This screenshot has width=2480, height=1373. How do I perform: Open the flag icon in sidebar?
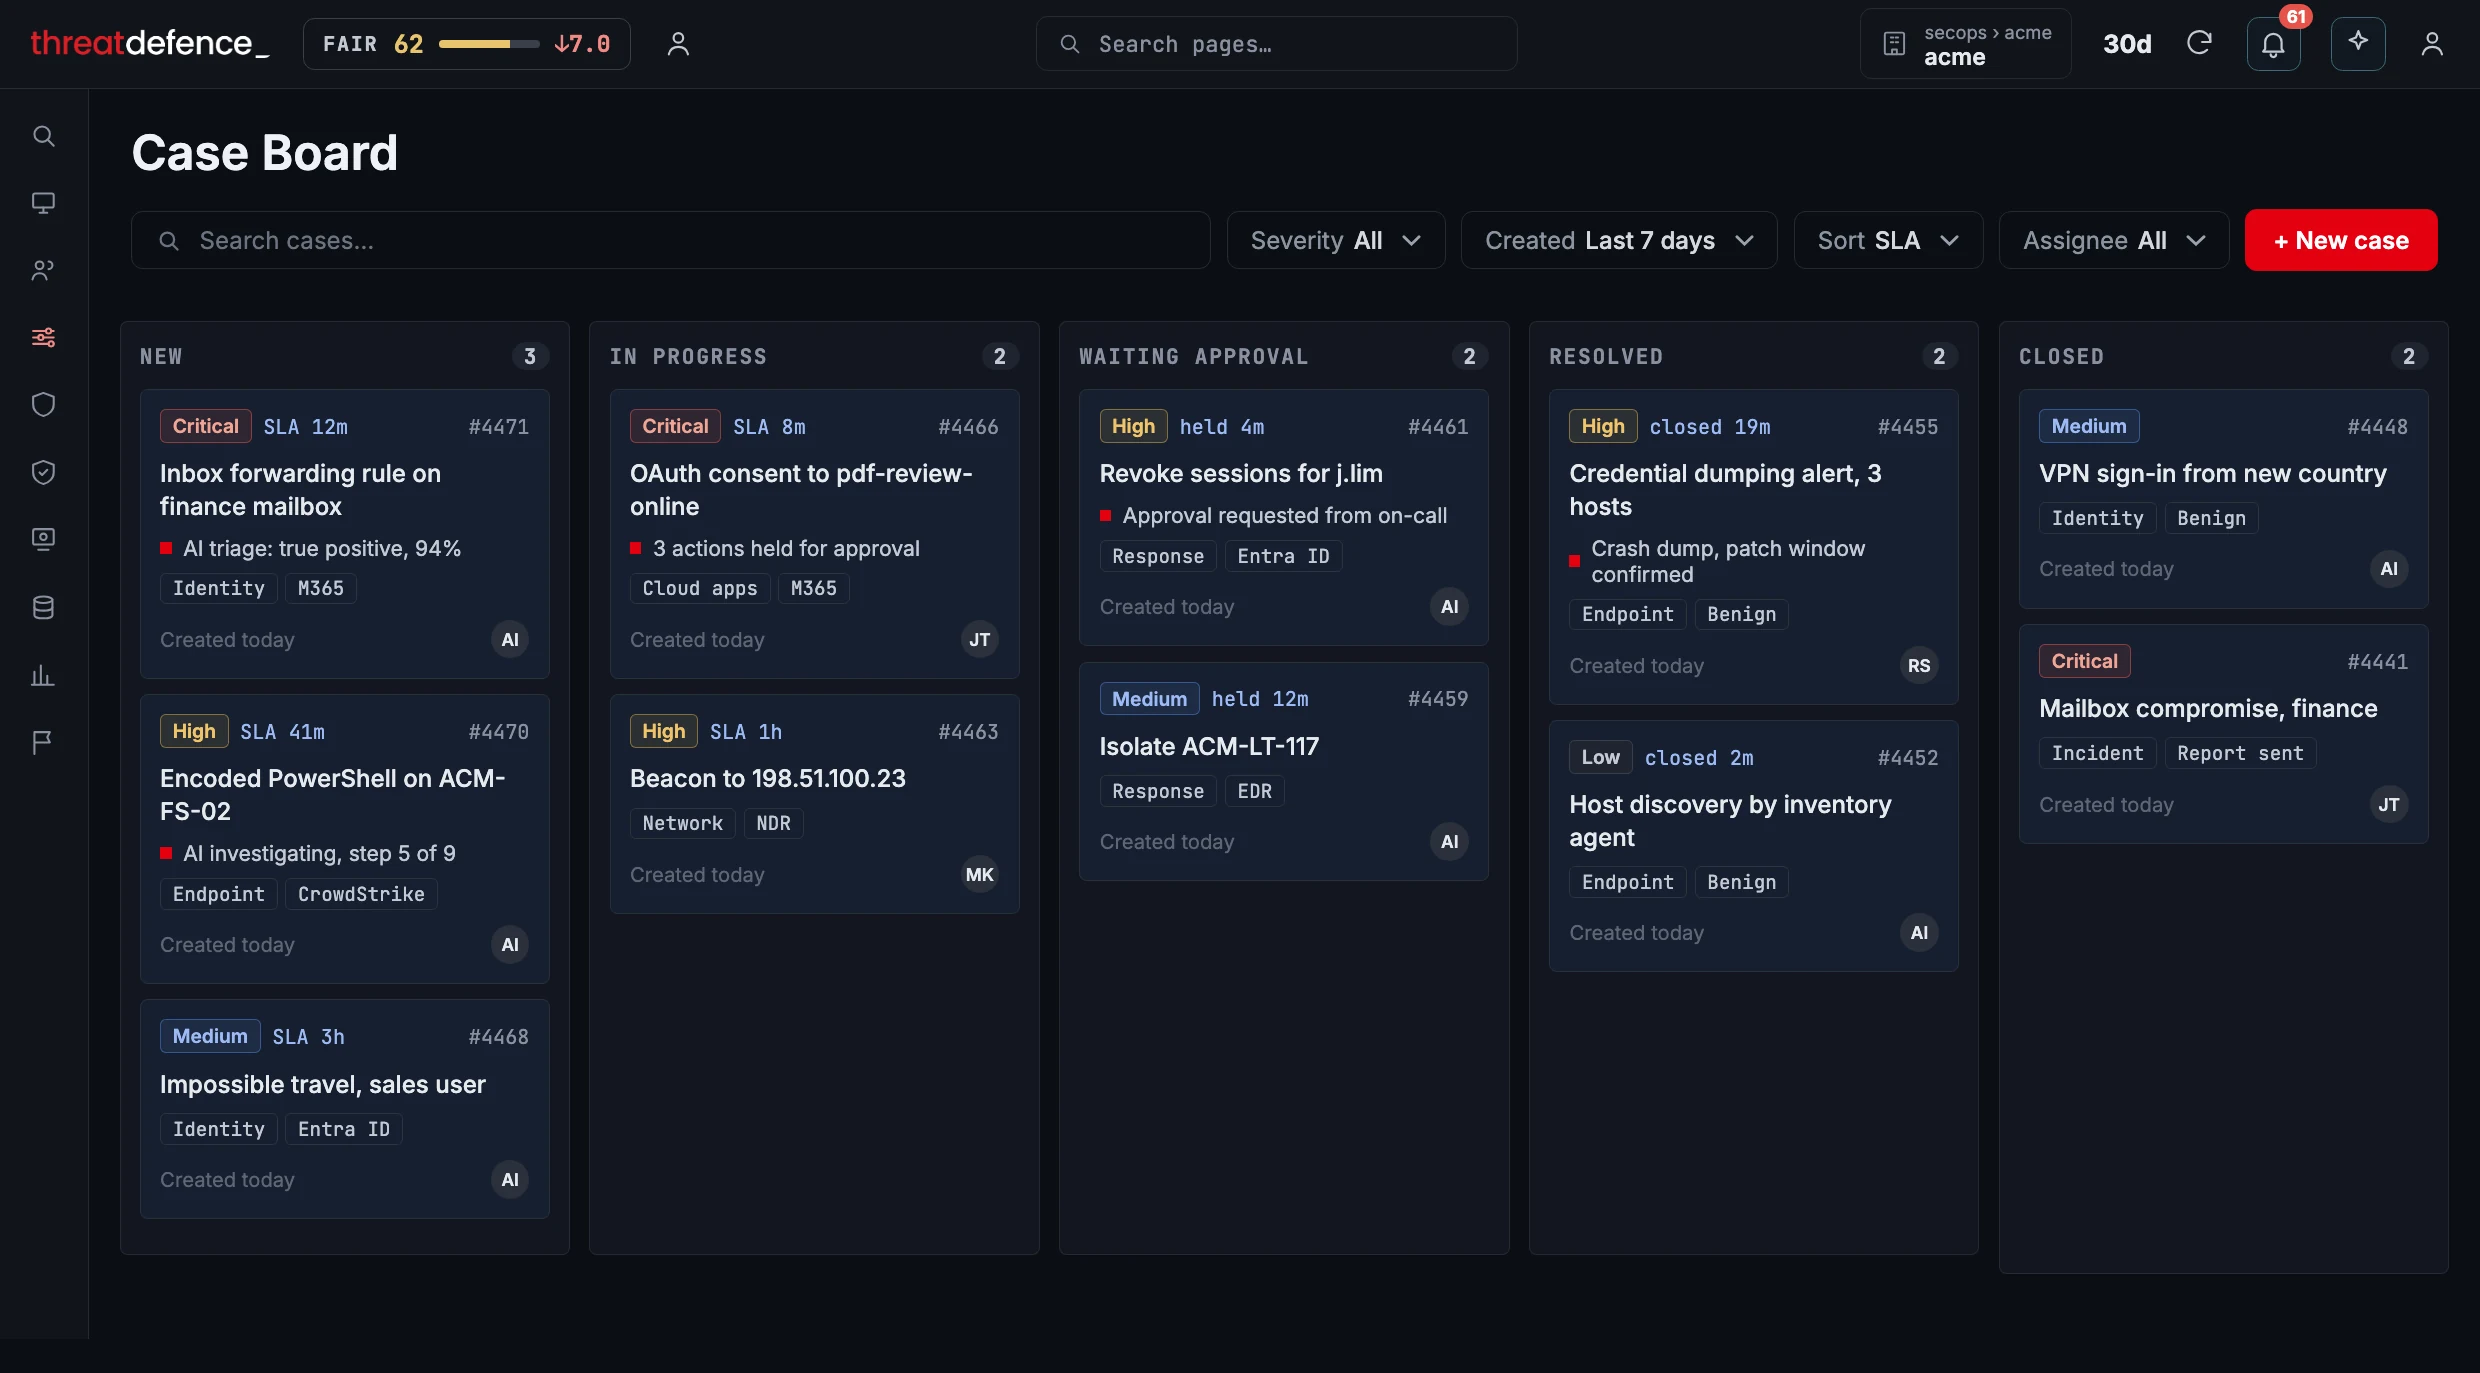pyautogui.click(x=43, y=742)
